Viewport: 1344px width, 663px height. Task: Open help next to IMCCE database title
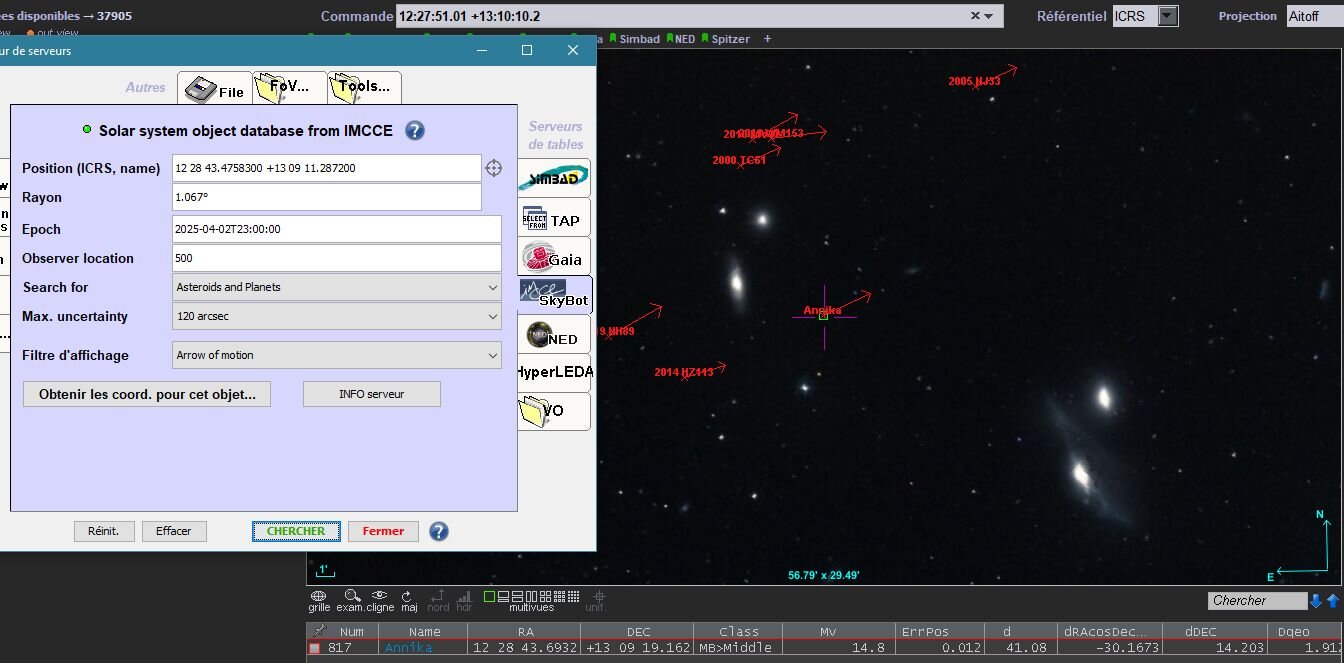(414, 130)
